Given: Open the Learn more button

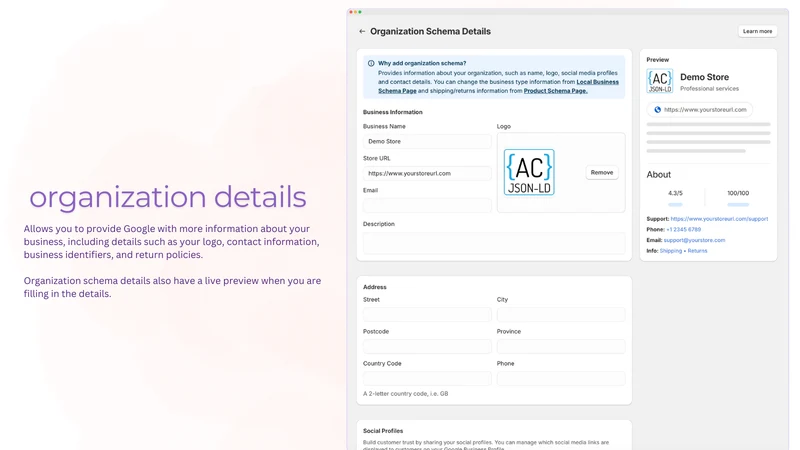Looking at the screenshot, I should tap(757, 31).
